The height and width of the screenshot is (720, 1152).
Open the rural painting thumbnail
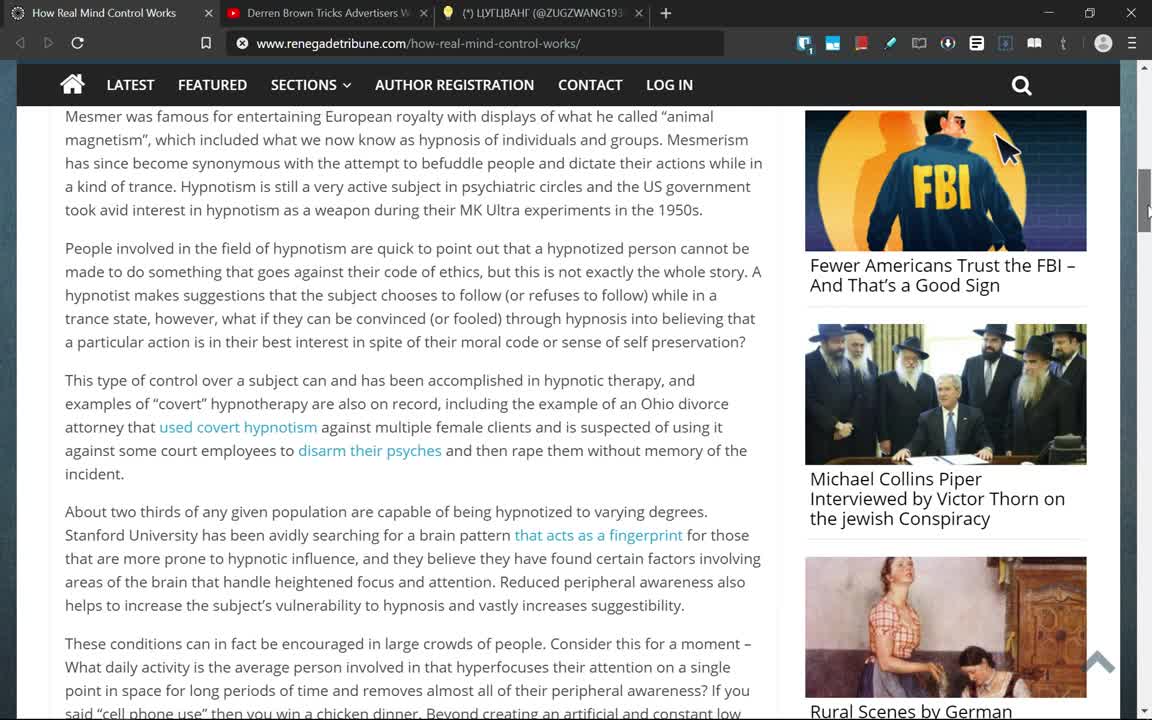[946, 627]
